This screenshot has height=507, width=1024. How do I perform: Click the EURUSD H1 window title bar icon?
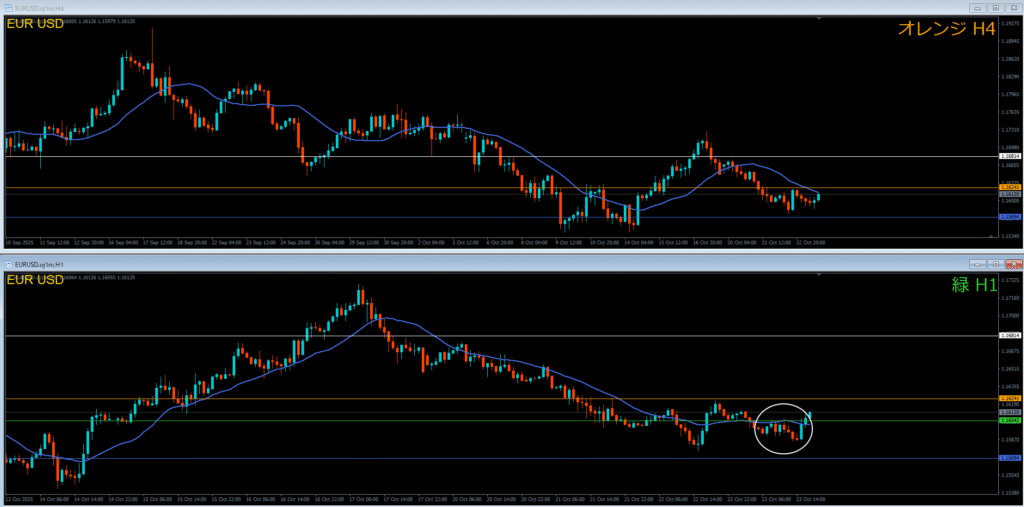pos(6,263)
